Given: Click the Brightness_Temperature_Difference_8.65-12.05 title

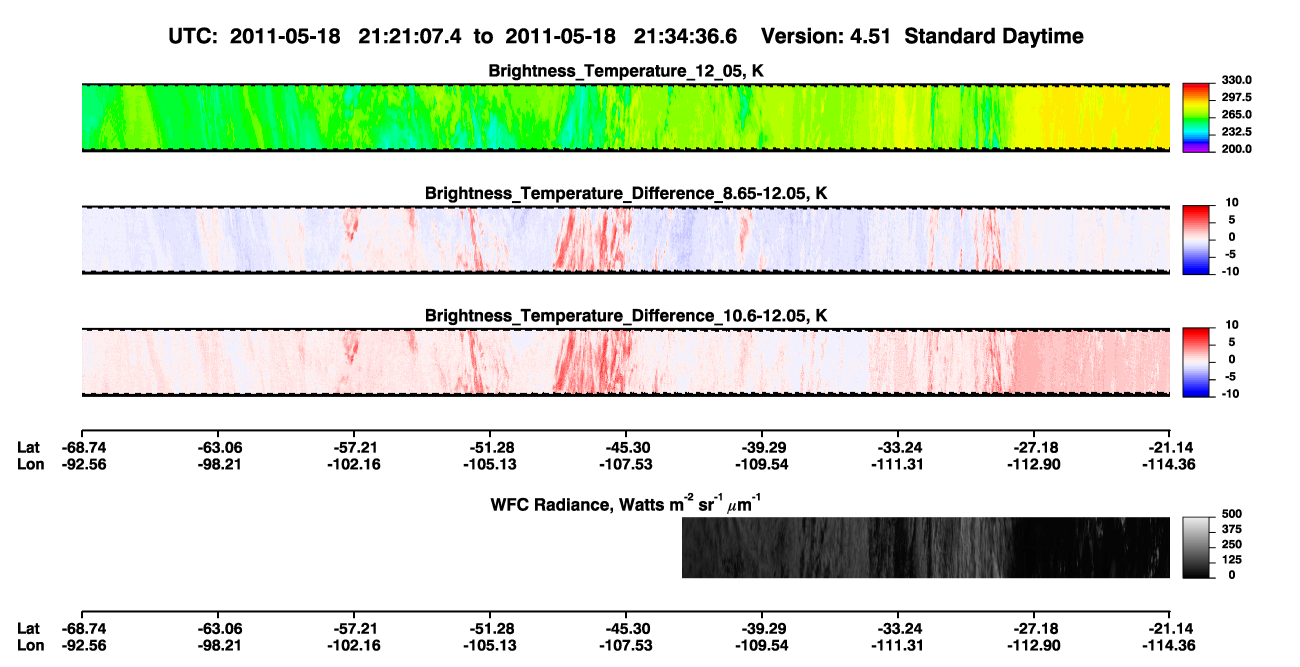Looking at the screenshot, I should [626, 193].
